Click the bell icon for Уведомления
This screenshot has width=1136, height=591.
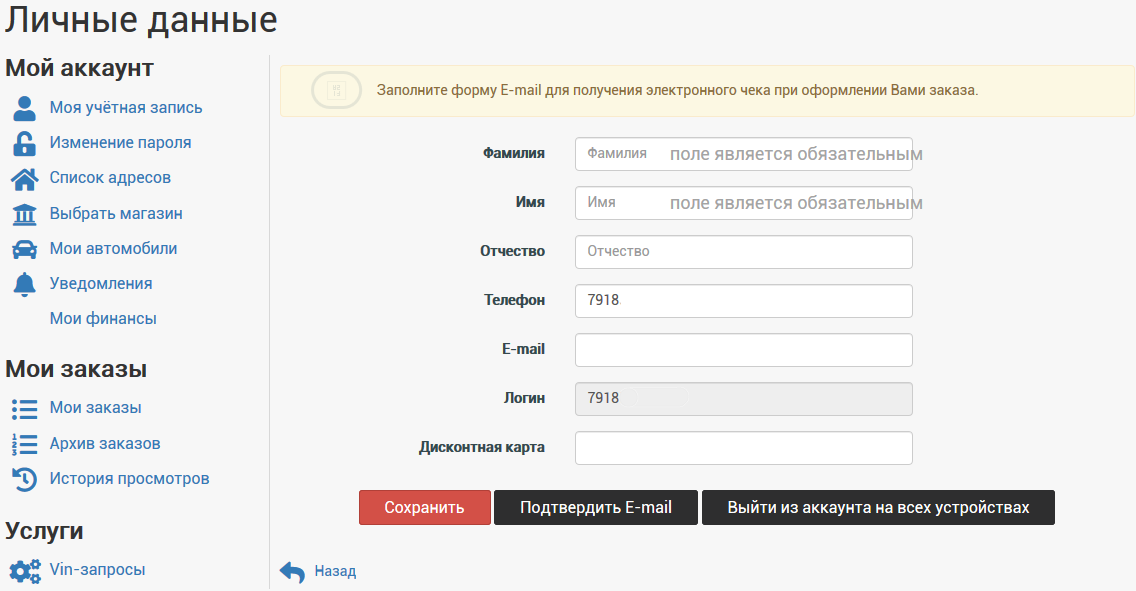(24, 284)
